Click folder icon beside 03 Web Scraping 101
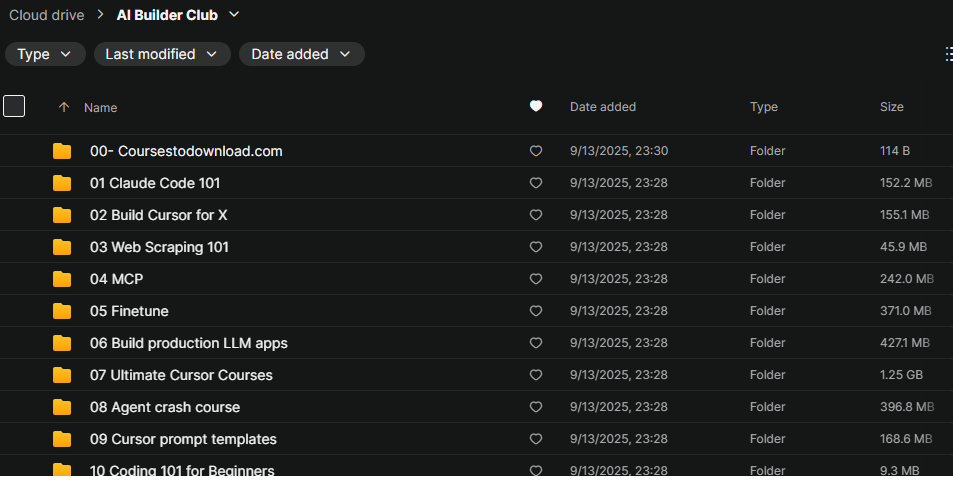 62,247
